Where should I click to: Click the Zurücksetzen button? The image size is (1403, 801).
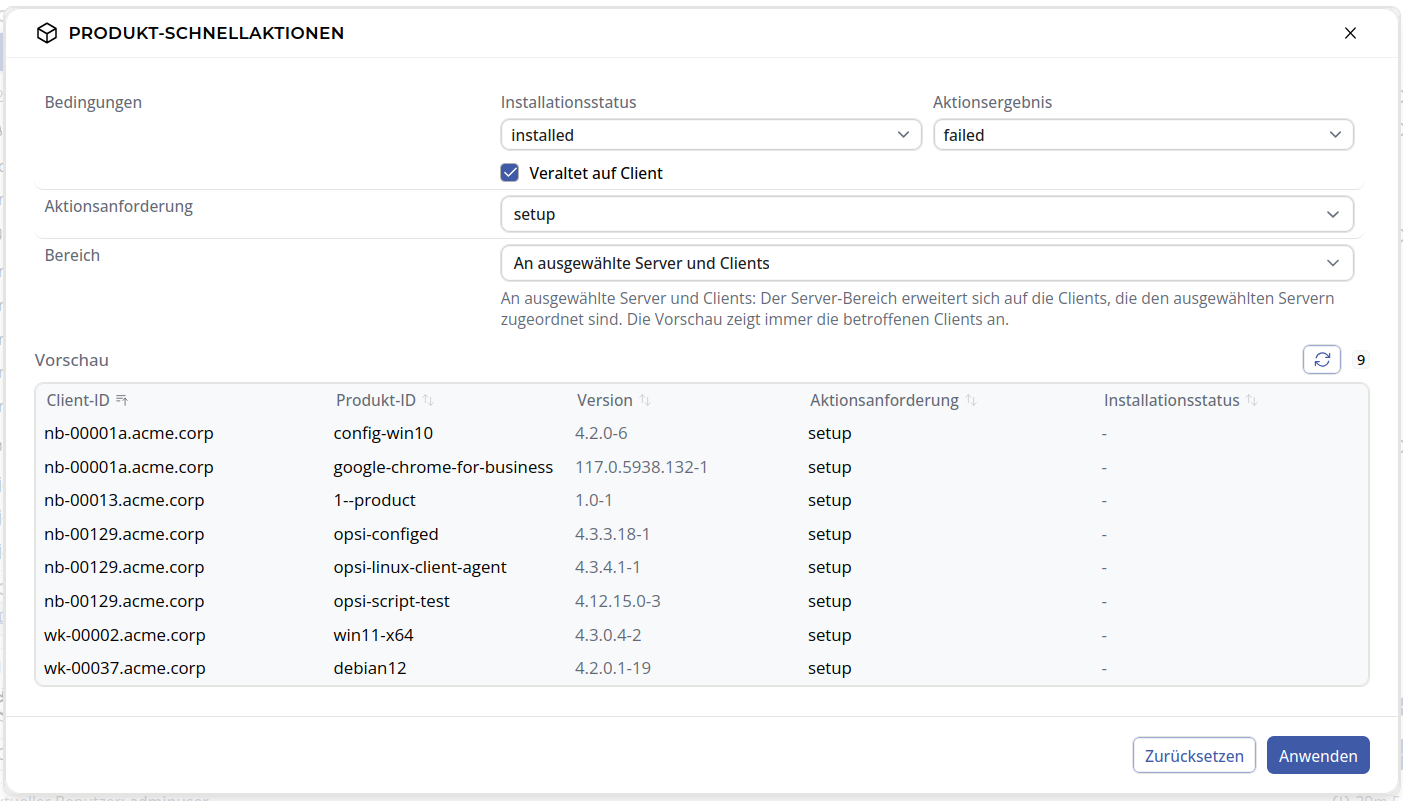tap(1194, 755)
